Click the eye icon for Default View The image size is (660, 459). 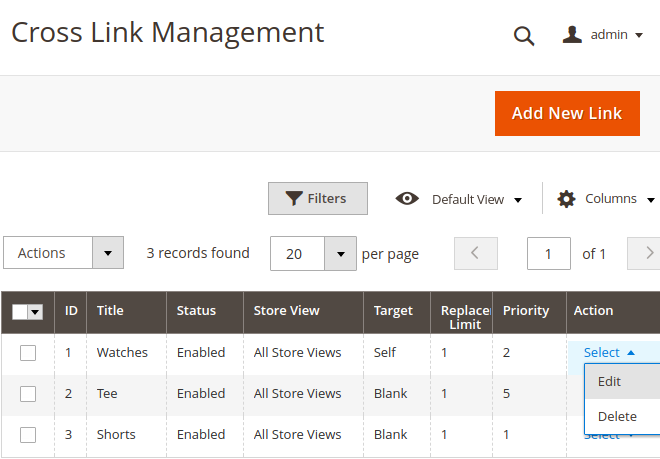[407, 199]
